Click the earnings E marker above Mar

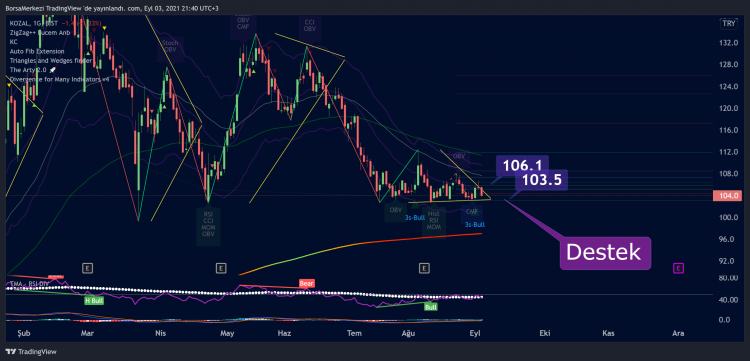pyautogui.click(x=87, y=268)
